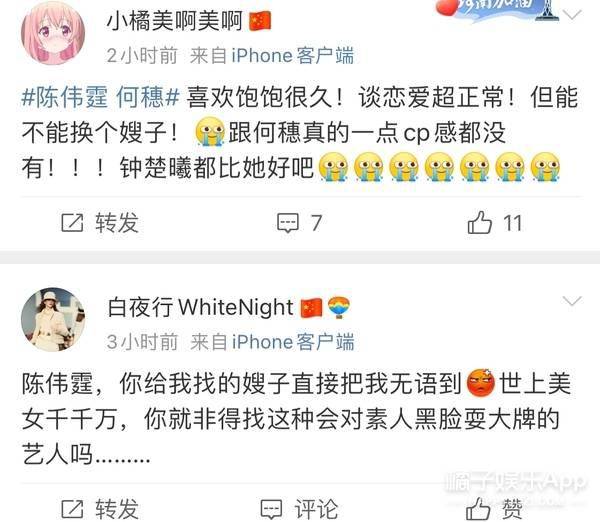Viewport: 600px width, 522px height.
Task: Click the China flag badge beside 小橘美啊美啊
Action: [260, 21]
